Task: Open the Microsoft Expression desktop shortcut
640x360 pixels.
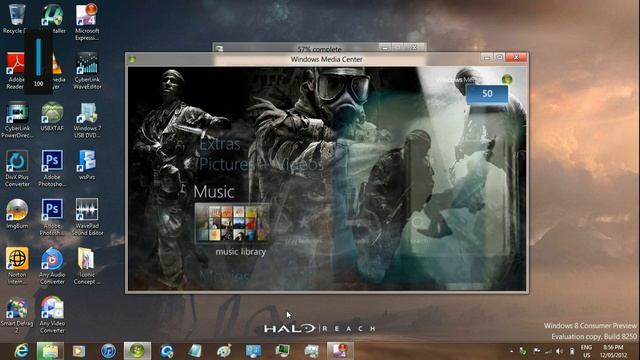Action: point(87,22)
